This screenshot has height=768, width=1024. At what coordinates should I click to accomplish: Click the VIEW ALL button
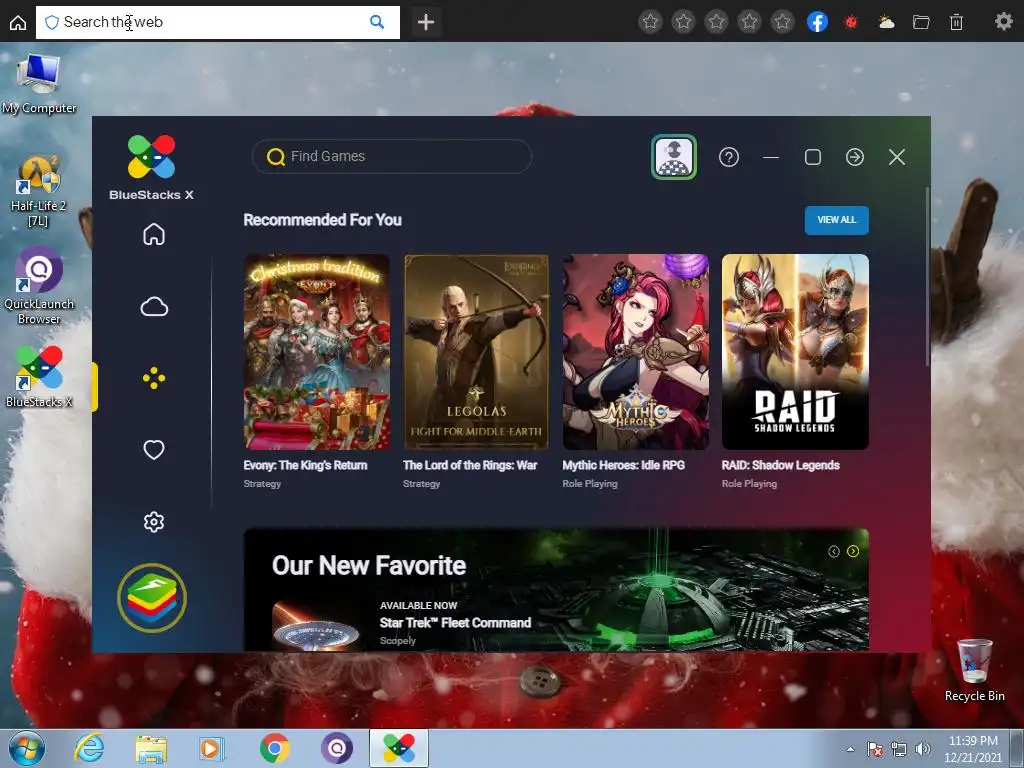(x=837, y=220)
